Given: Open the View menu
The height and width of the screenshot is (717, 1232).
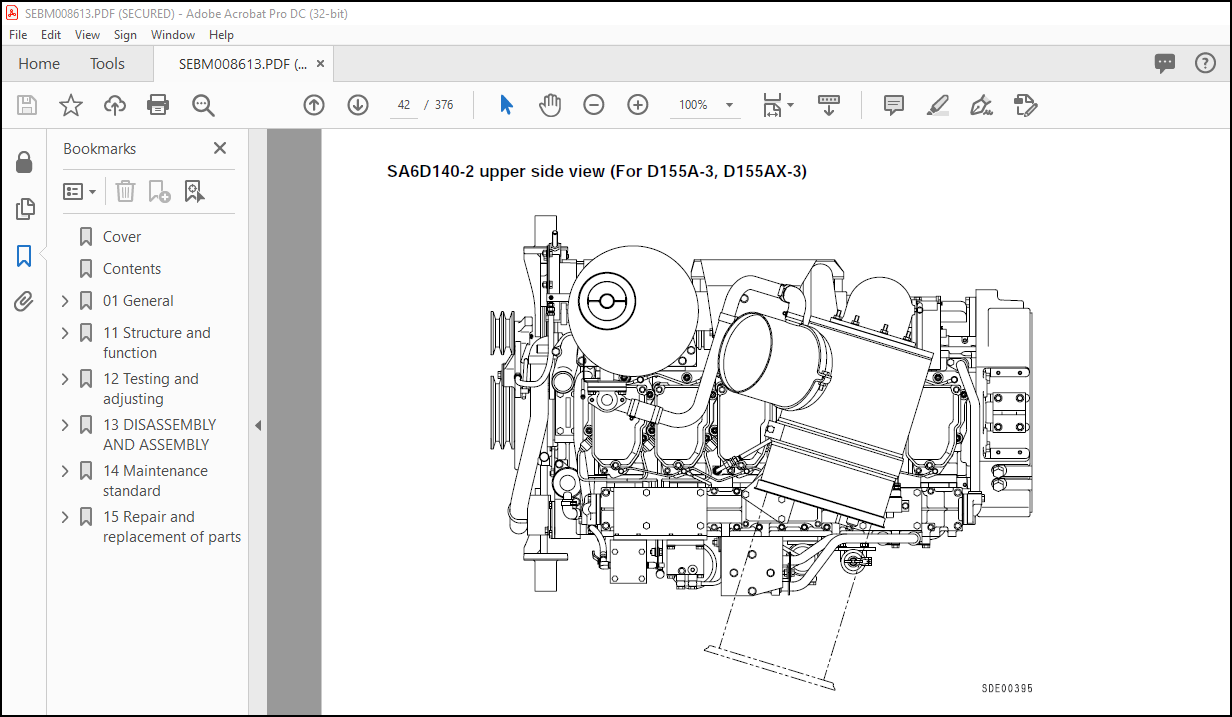Looking at the screenshot, I should (88, 34).
